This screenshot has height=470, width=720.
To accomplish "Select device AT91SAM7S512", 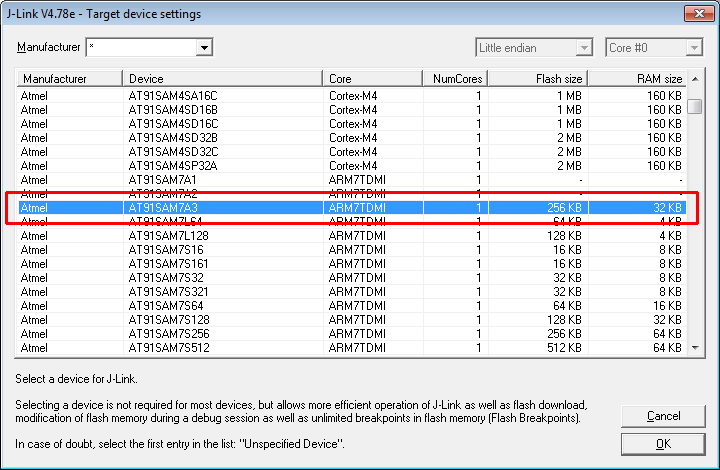I will pyautogui.click(x=352, y=347).
